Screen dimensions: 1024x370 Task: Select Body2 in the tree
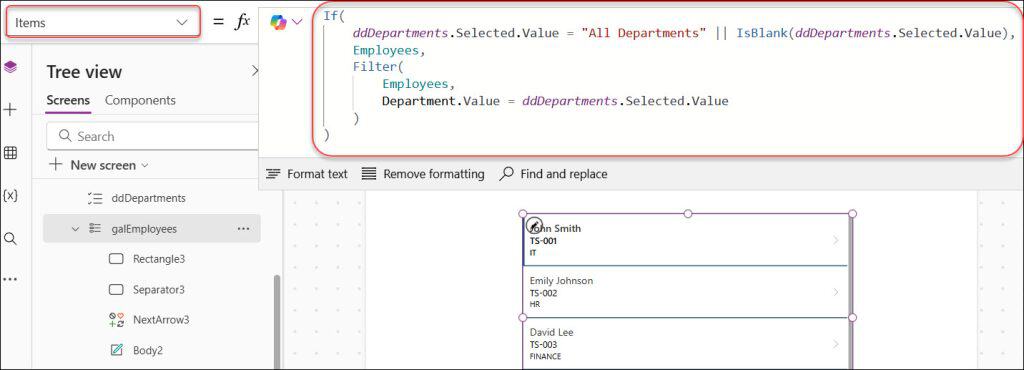(148, 350)
